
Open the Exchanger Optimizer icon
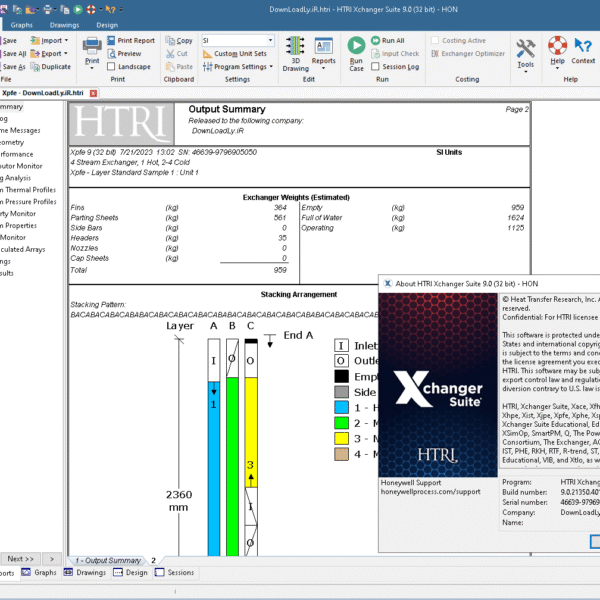(435, 54)
